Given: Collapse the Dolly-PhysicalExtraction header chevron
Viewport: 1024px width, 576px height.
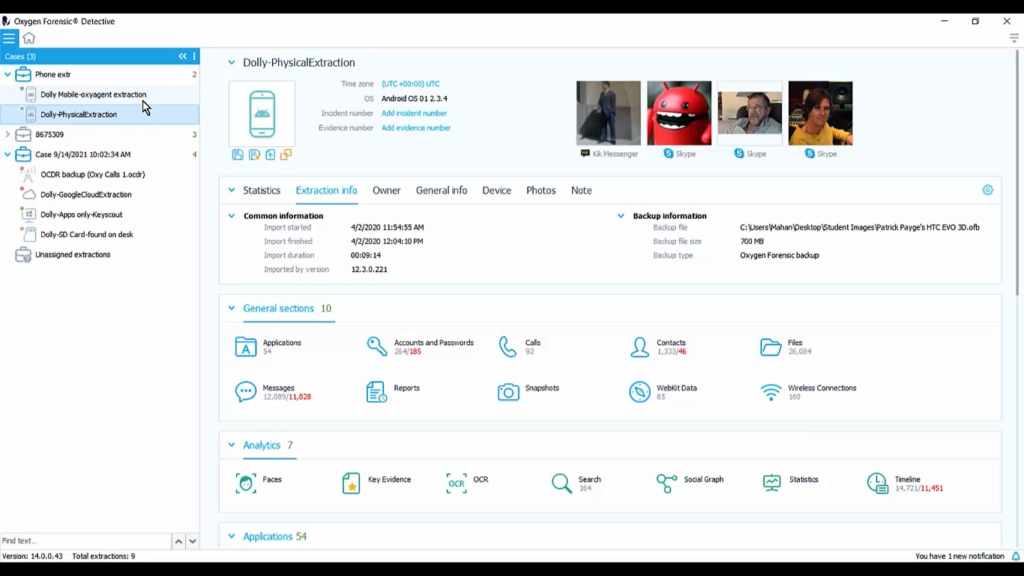Looking at the screenshot, I should [231, 63].
